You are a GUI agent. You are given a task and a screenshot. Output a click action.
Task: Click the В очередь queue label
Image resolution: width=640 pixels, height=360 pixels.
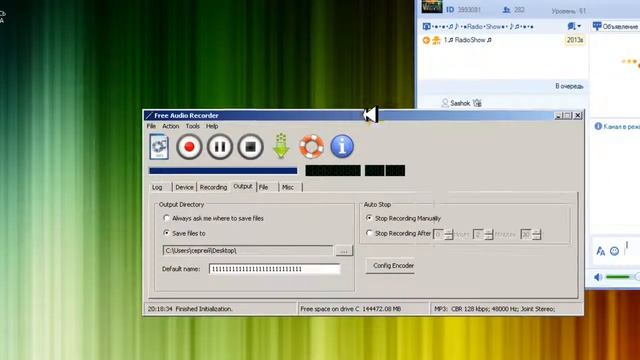(569, 86)
